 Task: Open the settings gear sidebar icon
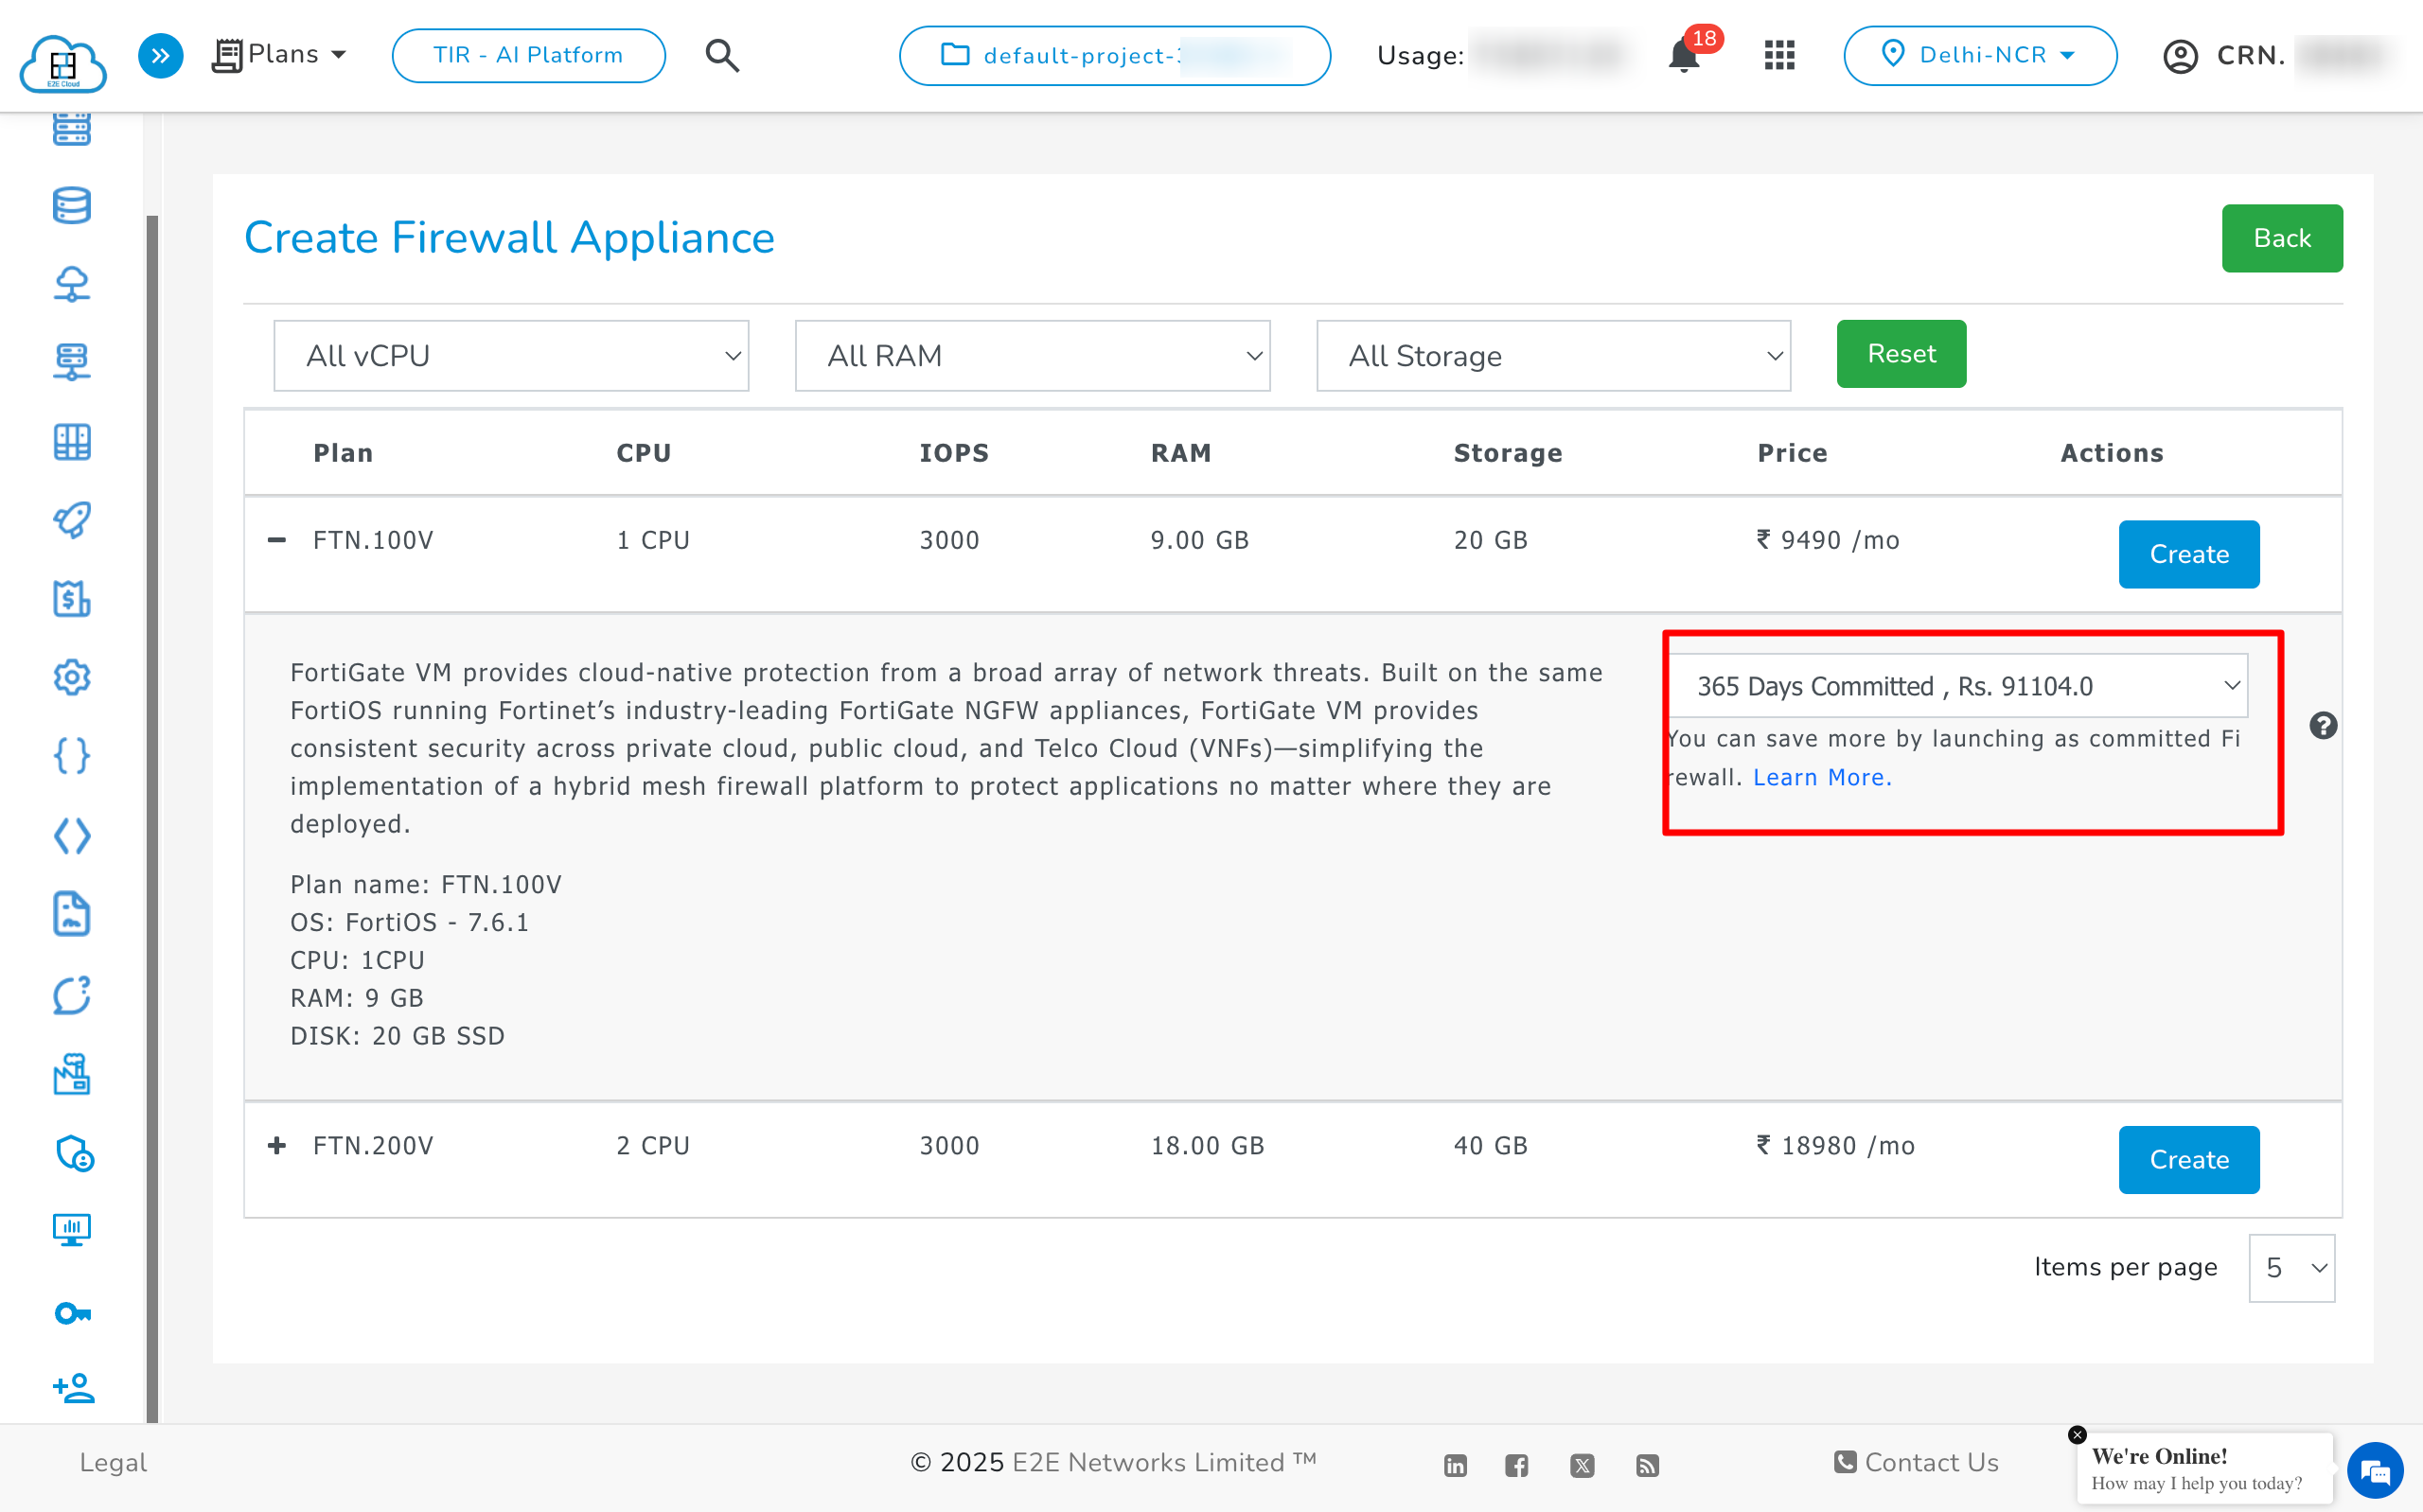(x=71, y=677)
